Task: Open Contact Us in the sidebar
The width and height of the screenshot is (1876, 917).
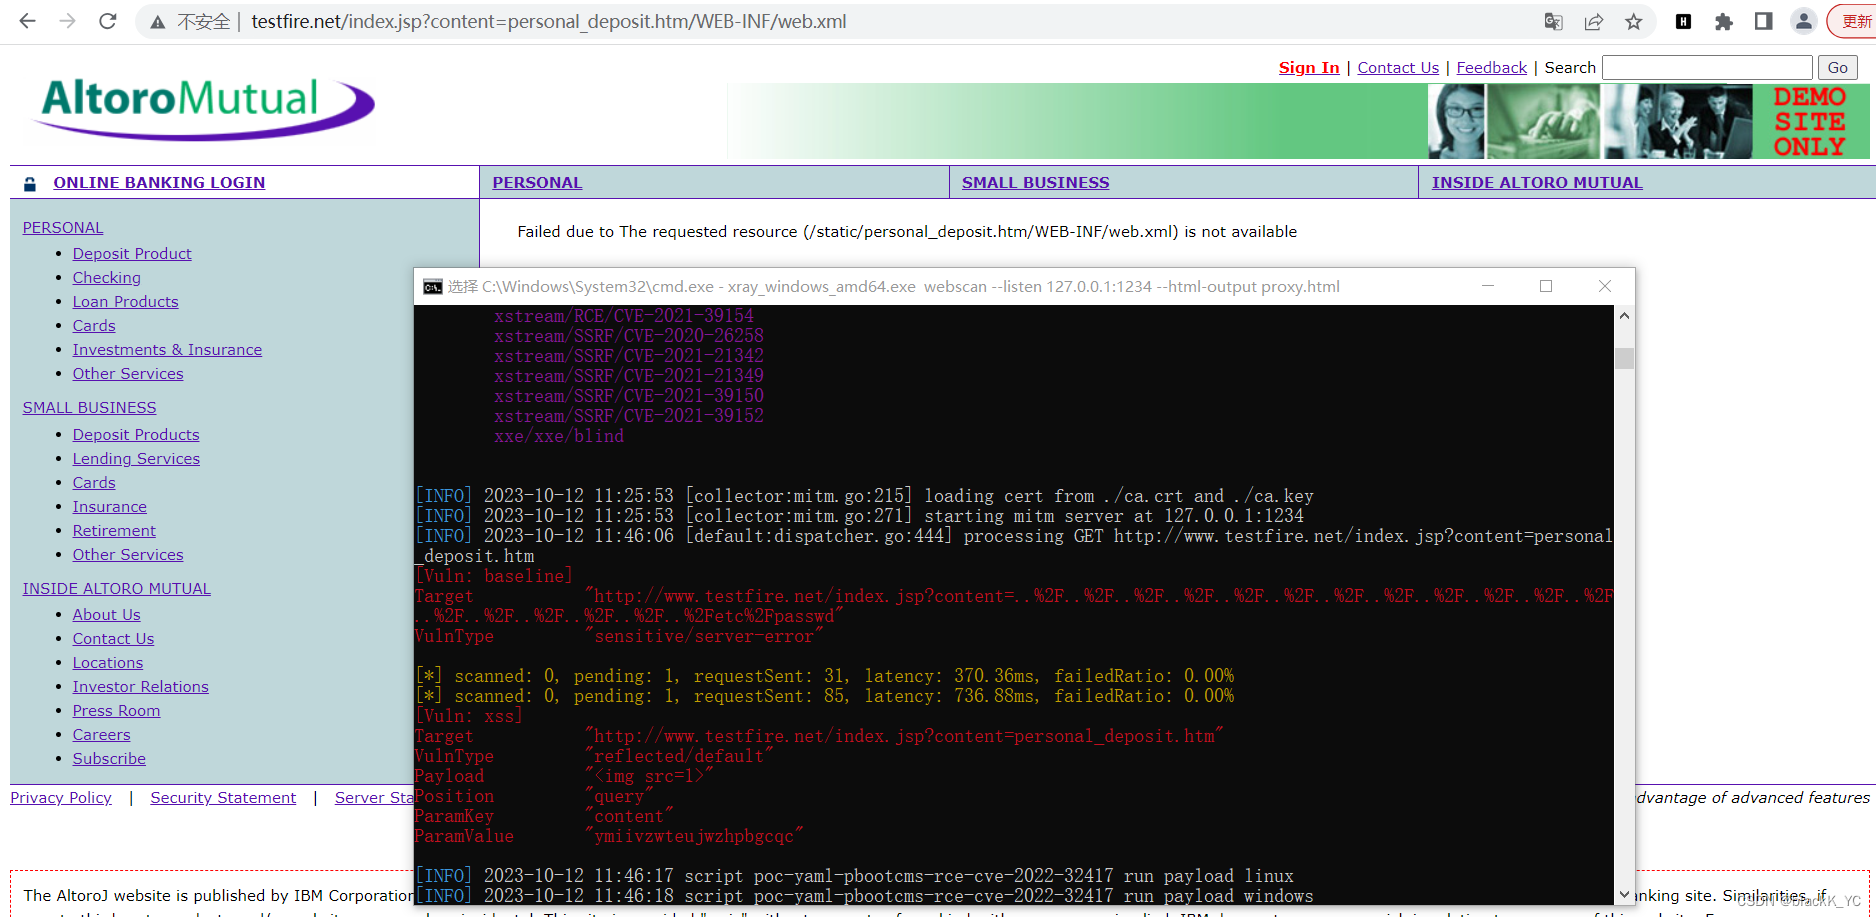Action: click(113, 639)
